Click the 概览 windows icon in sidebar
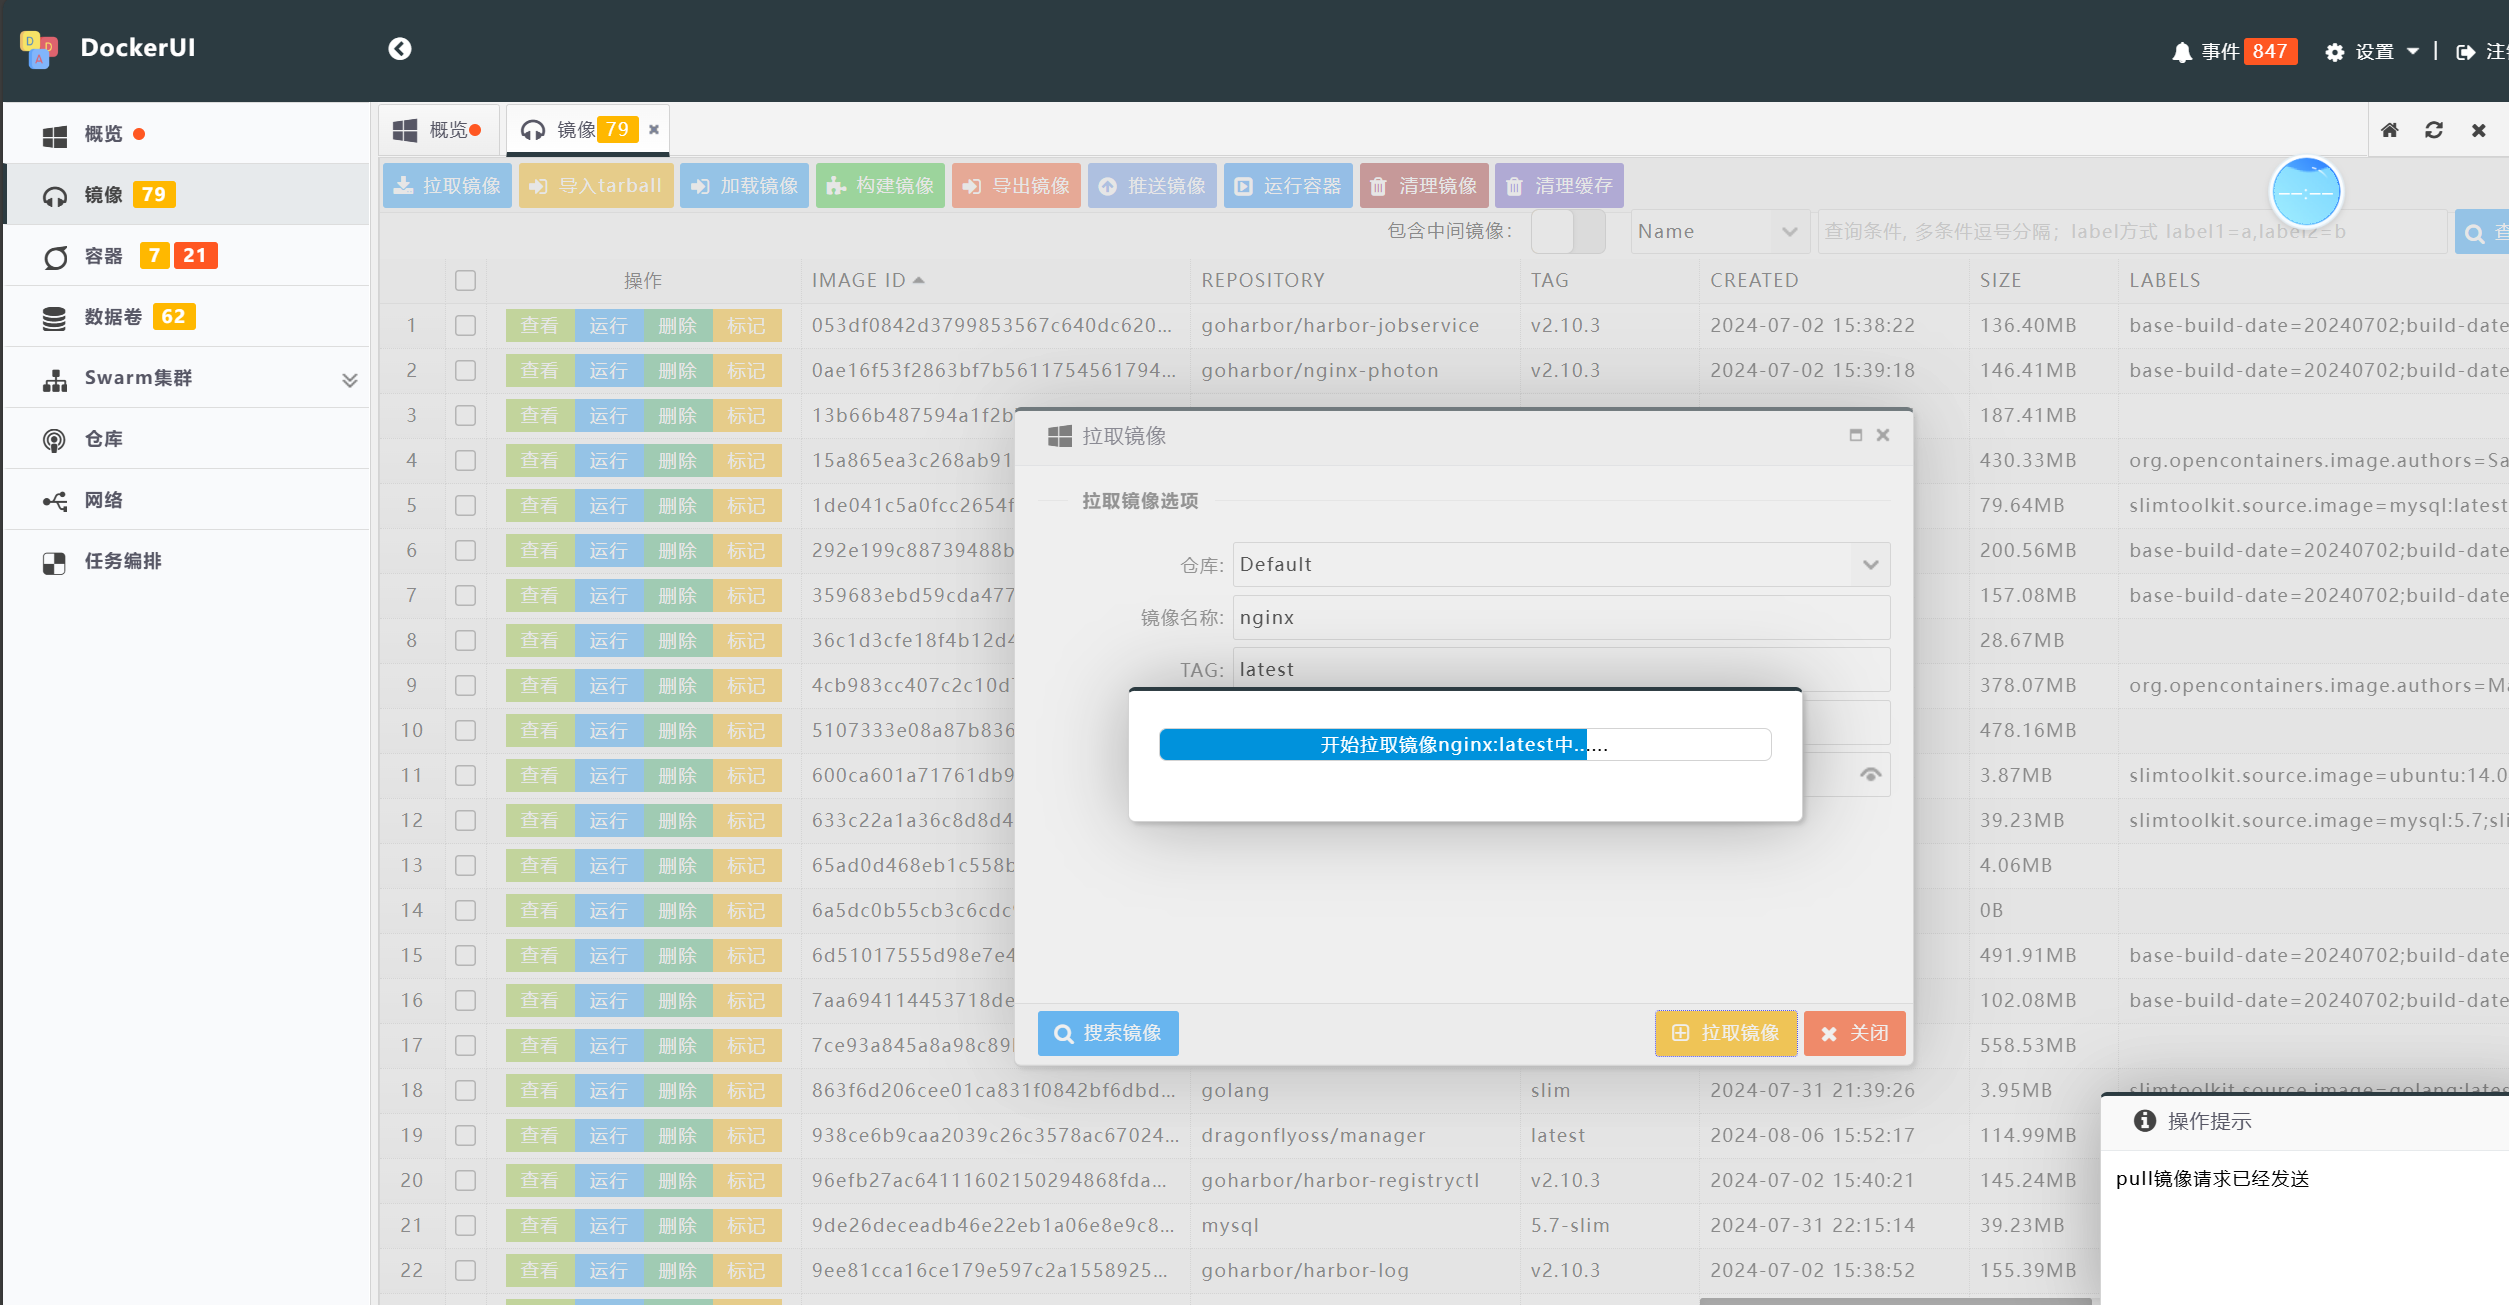 55,135
